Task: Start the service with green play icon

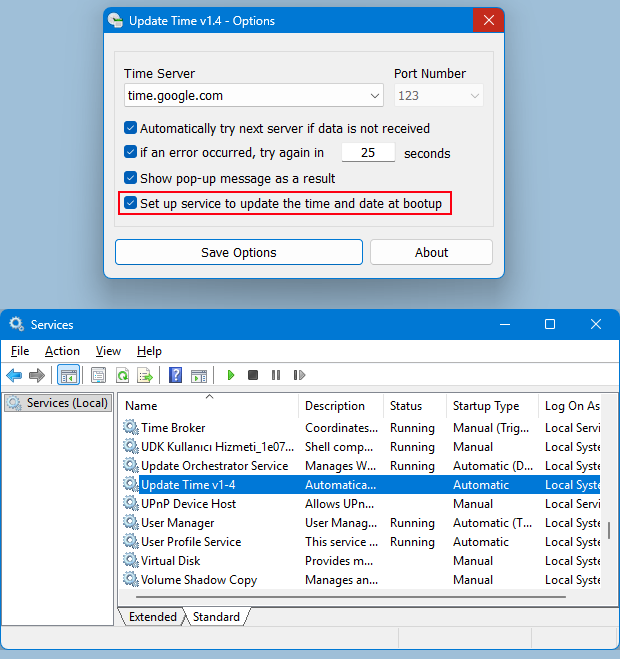Action: click(230, 375)
